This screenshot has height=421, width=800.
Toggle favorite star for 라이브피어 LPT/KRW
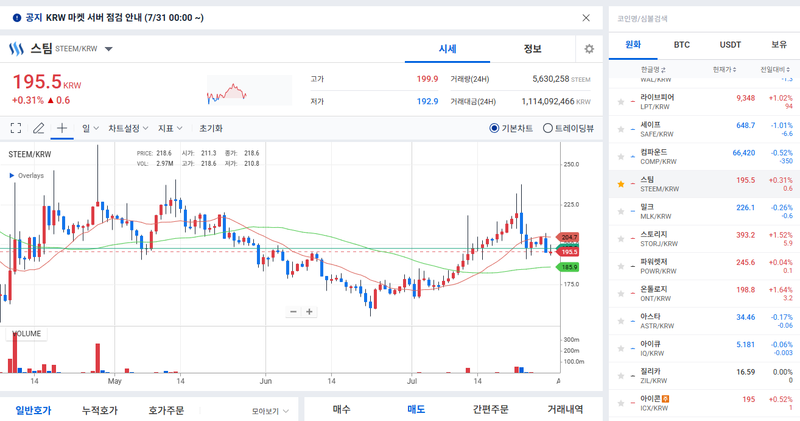(621, 102)
